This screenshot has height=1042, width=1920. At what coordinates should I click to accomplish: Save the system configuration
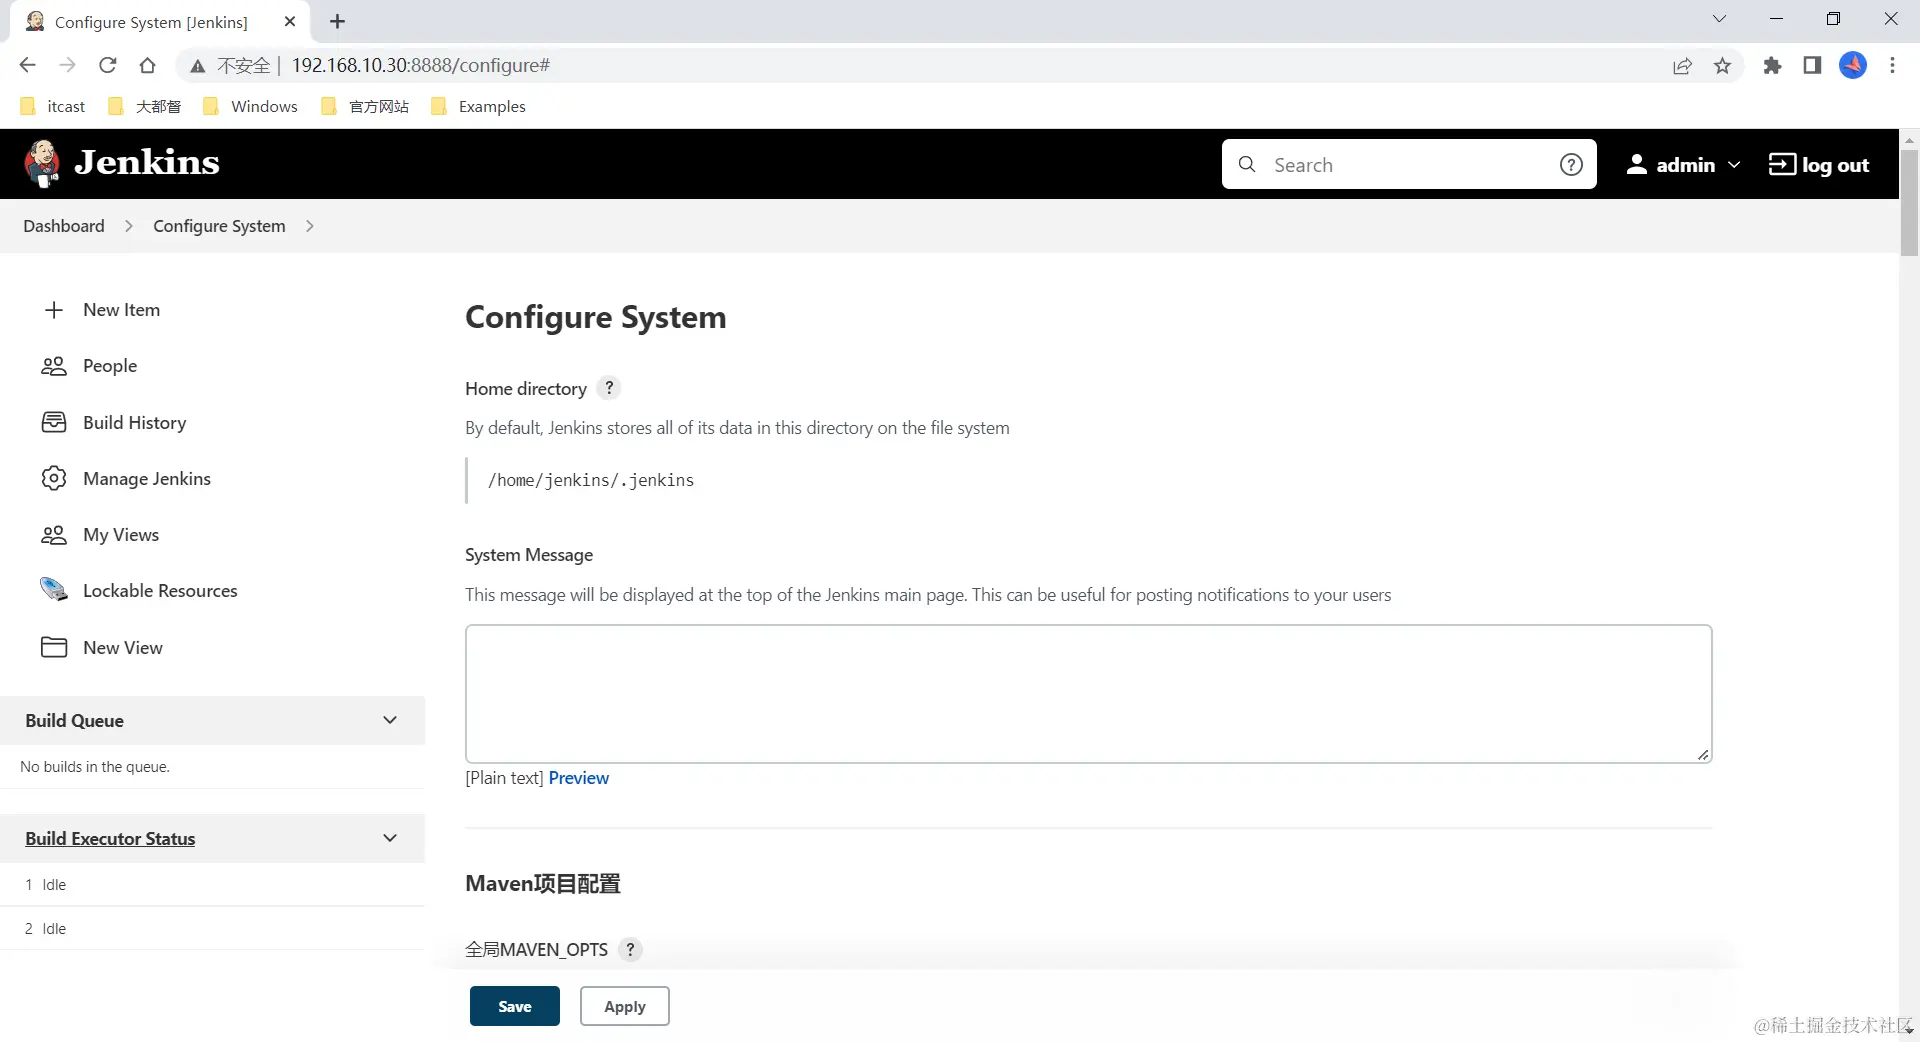click(x=515, y=1006)
